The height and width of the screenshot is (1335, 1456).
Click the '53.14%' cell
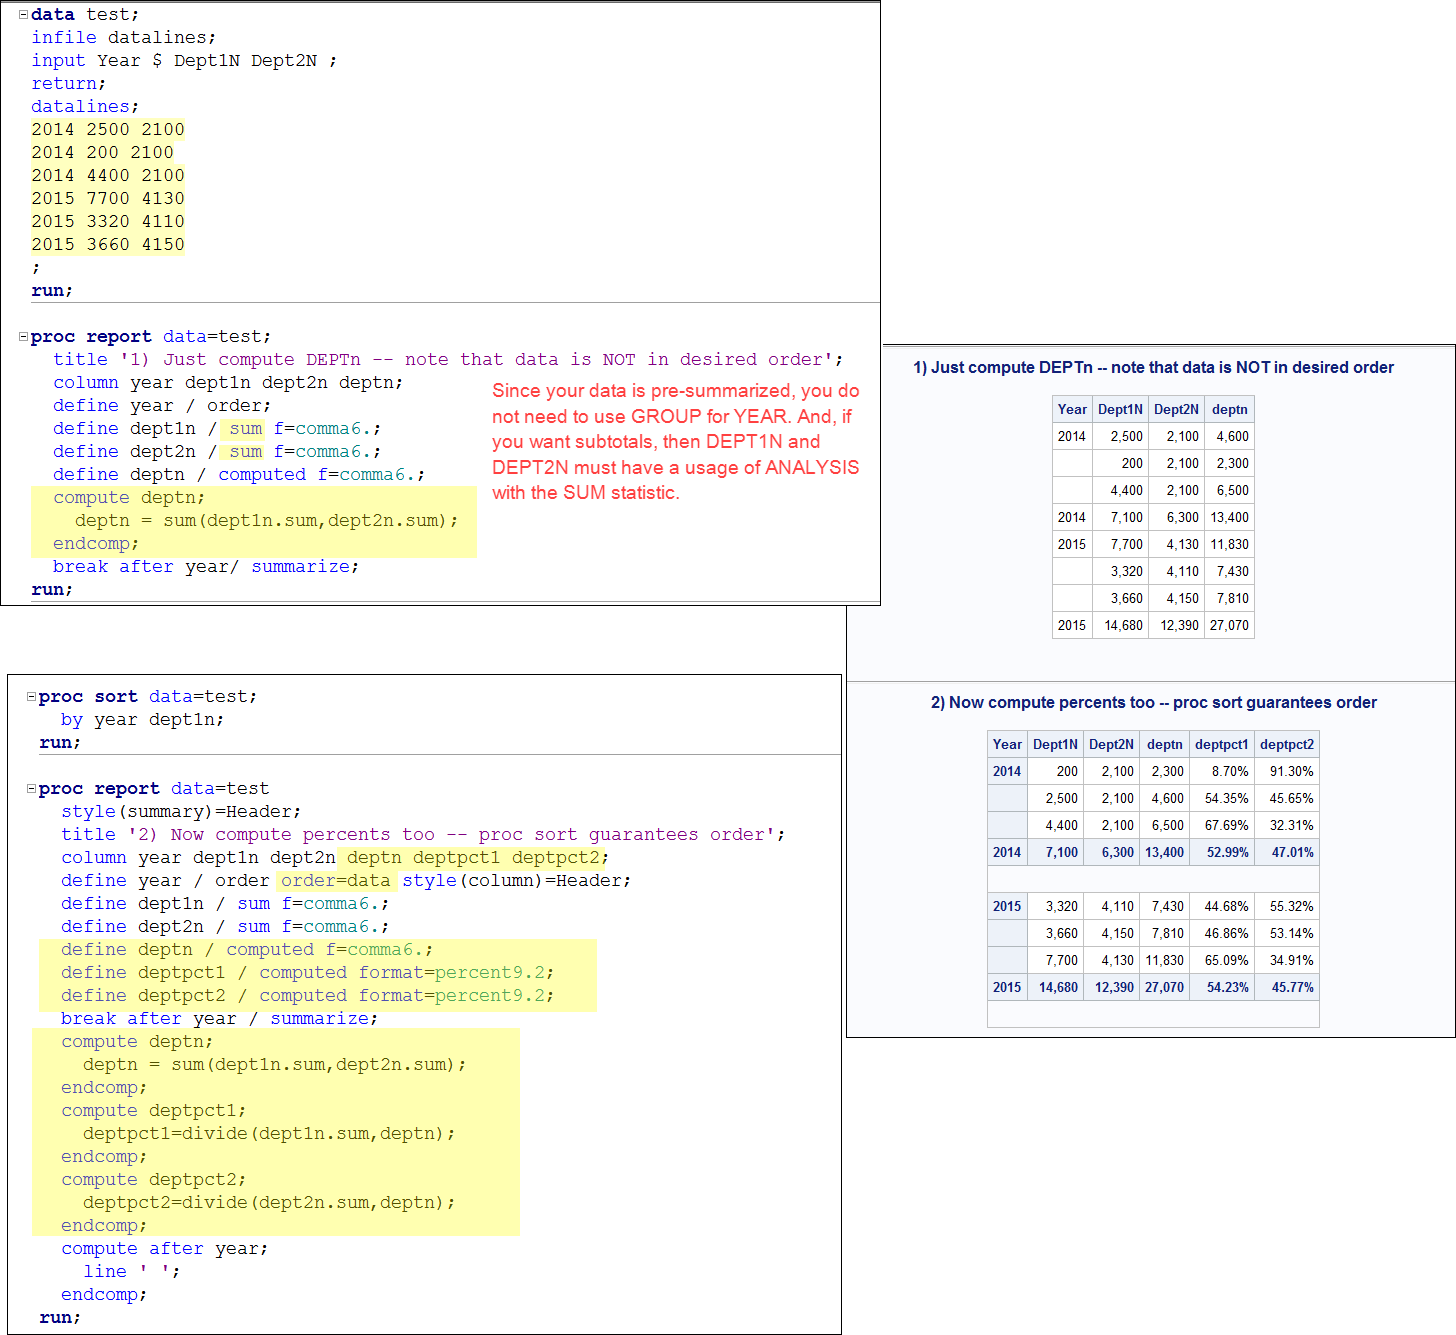[1287, 933]
